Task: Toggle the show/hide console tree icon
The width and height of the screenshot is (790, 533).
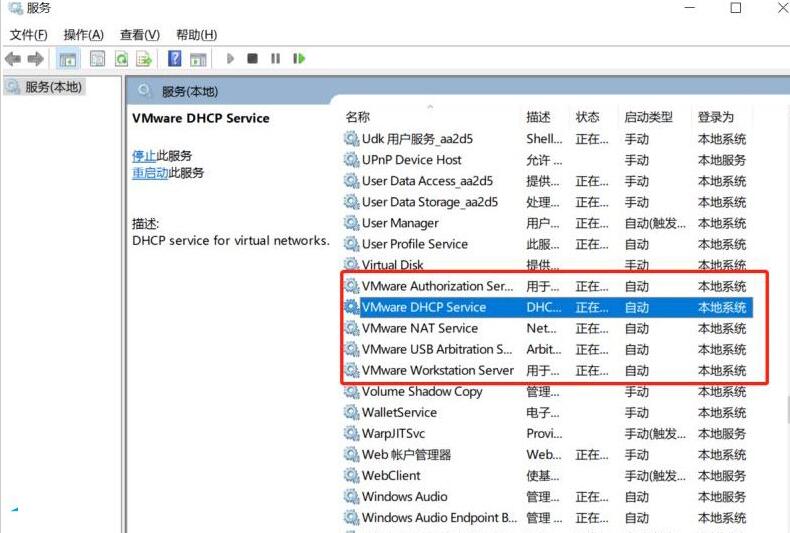Action: 68,59
